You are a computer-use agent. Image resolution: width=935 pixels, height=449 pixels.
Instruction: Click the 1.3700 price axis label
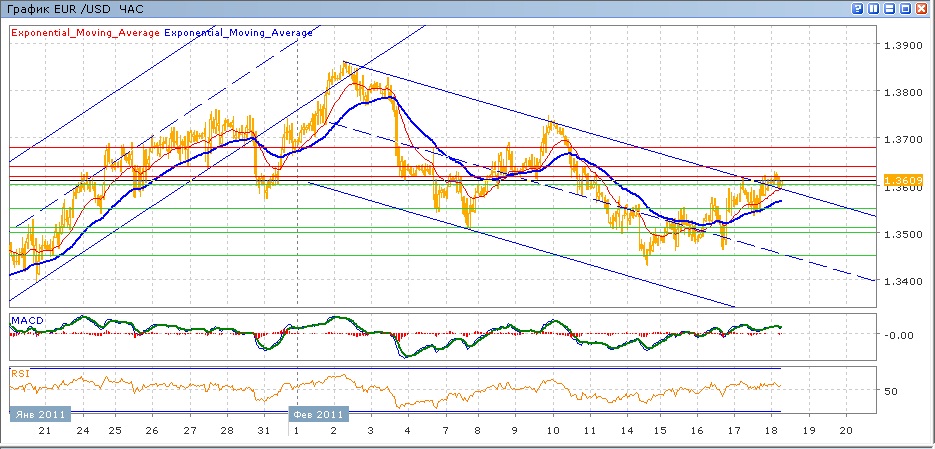[x=901, y=139]
